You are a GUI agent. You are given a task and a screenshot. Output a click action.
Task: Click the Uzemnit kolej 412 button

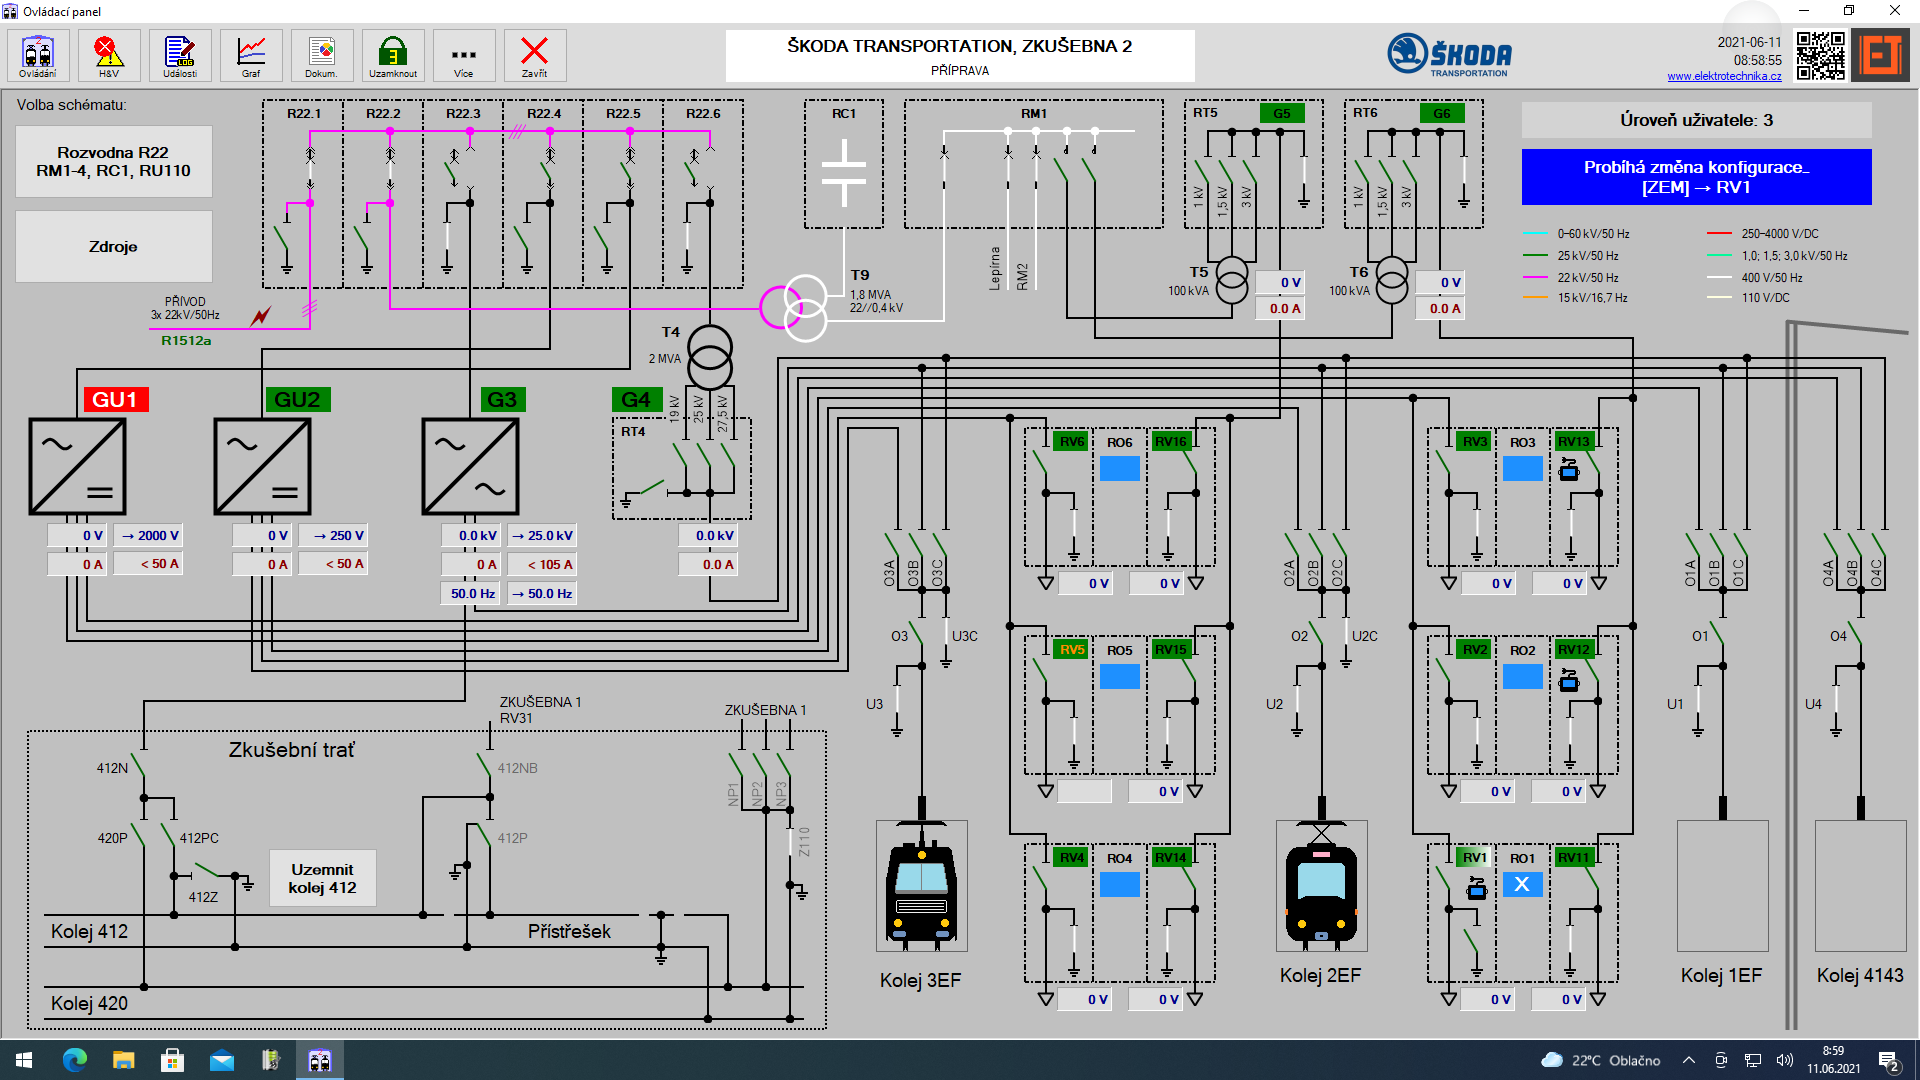[x=322, y=878]
